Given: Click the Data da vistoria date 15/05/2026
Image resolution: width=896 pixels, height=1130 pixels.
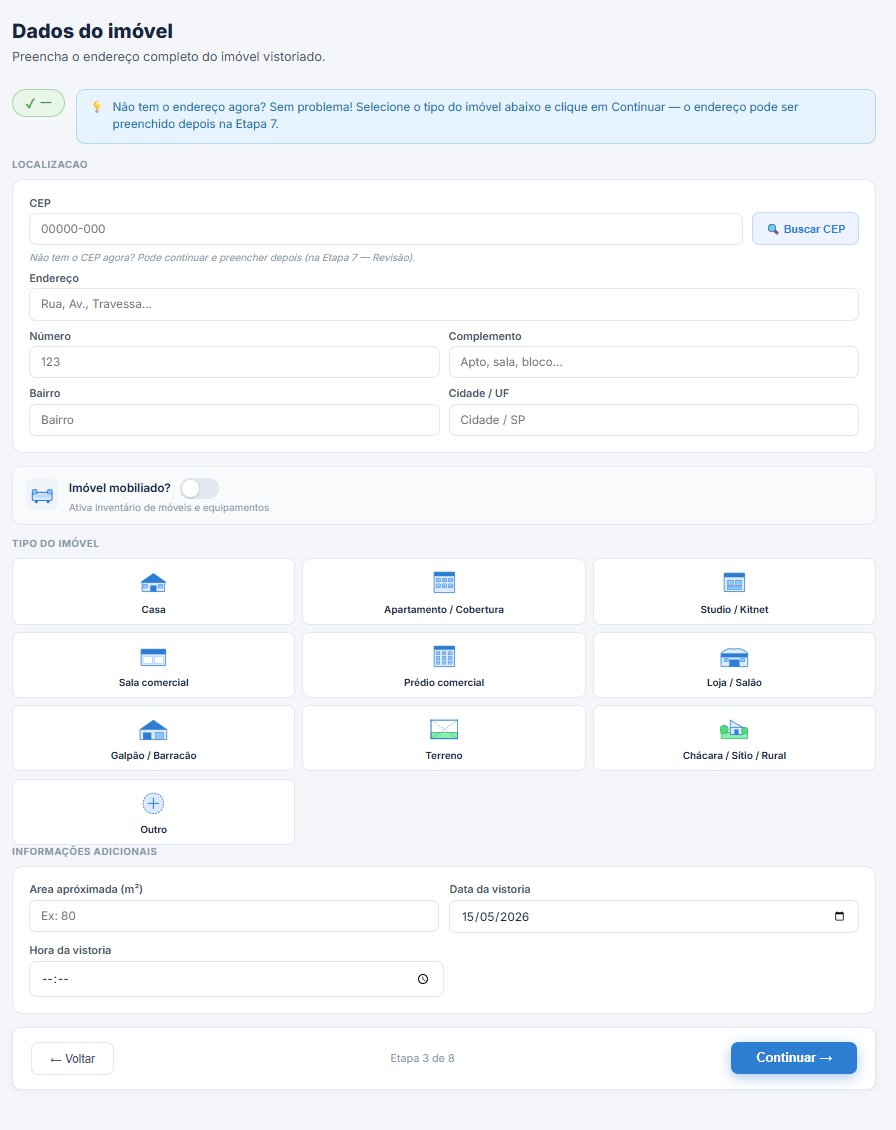Looking at the screenshot, I should 496,917.
